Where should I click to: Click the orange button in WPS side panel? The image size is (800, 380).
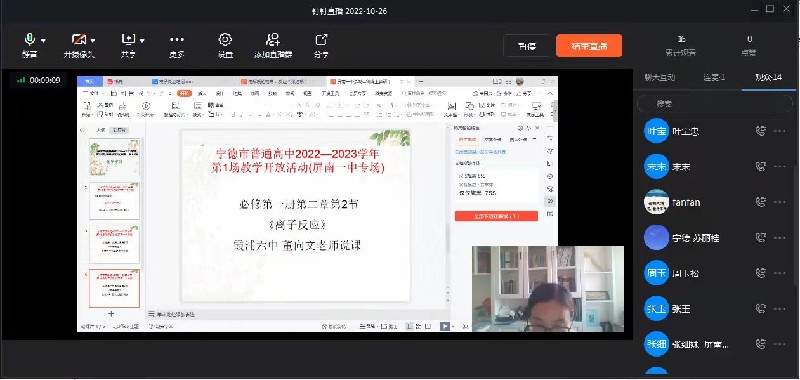496,216
